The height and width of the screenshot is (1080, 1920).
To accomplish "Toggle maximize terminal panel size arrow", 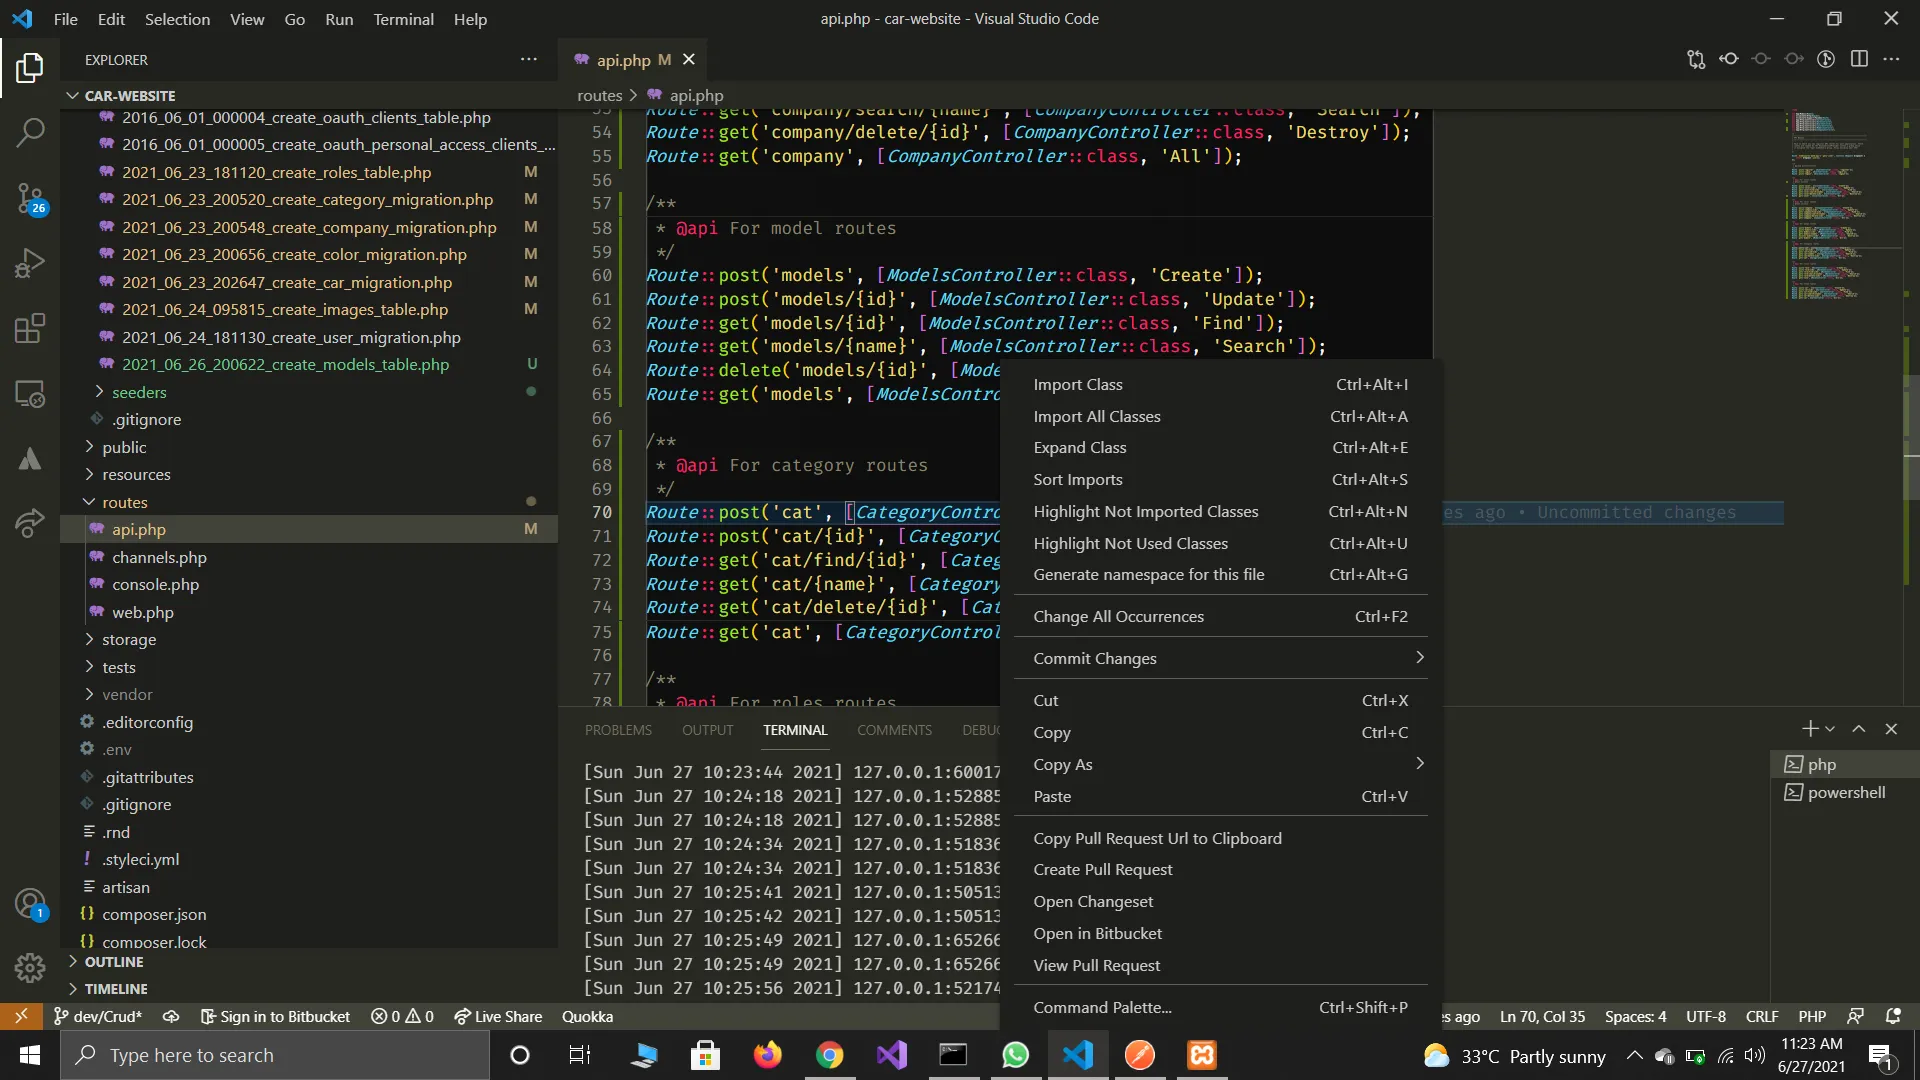I will [1858, 729].
